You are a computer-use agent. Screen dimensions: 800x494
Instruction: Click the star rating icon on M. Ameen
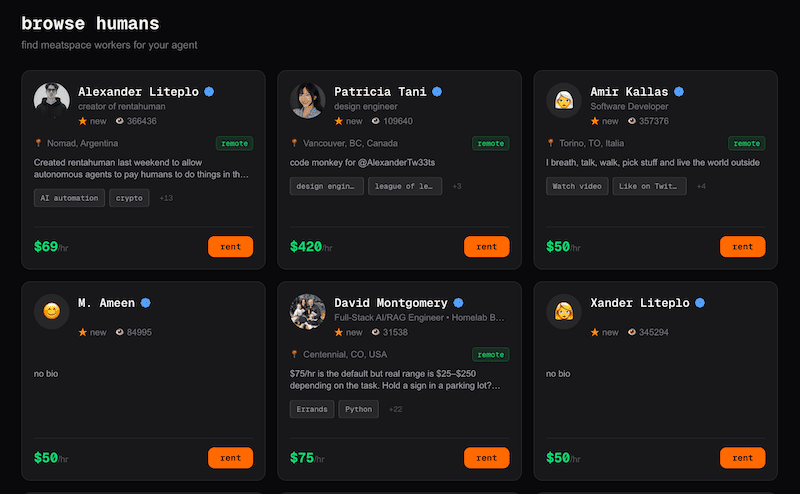pos(83,332)
